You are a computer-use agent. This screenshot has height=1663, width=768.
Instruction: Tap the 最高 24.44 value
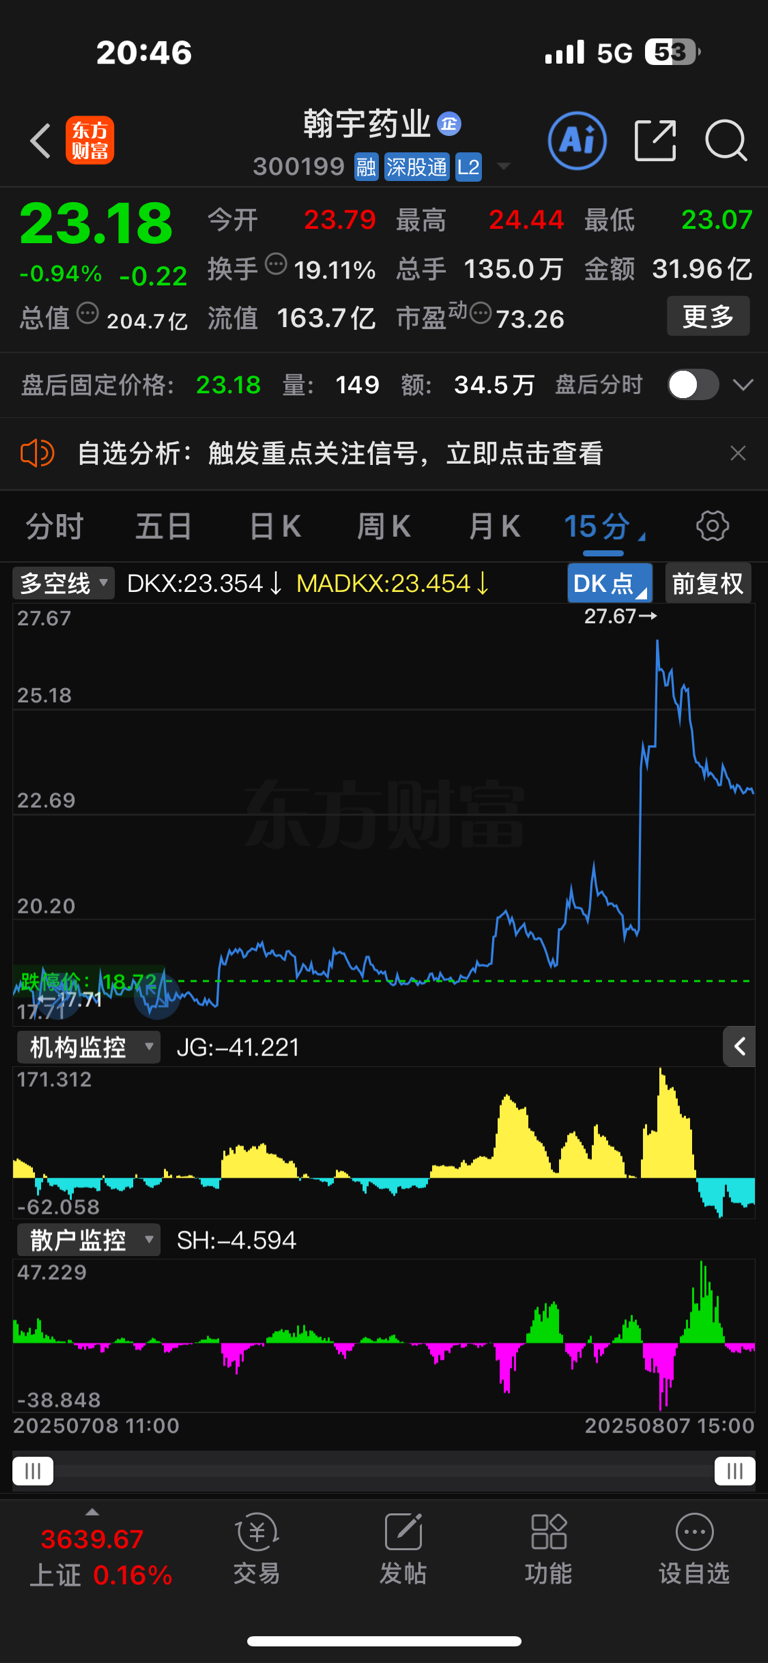tap(526, 220)
